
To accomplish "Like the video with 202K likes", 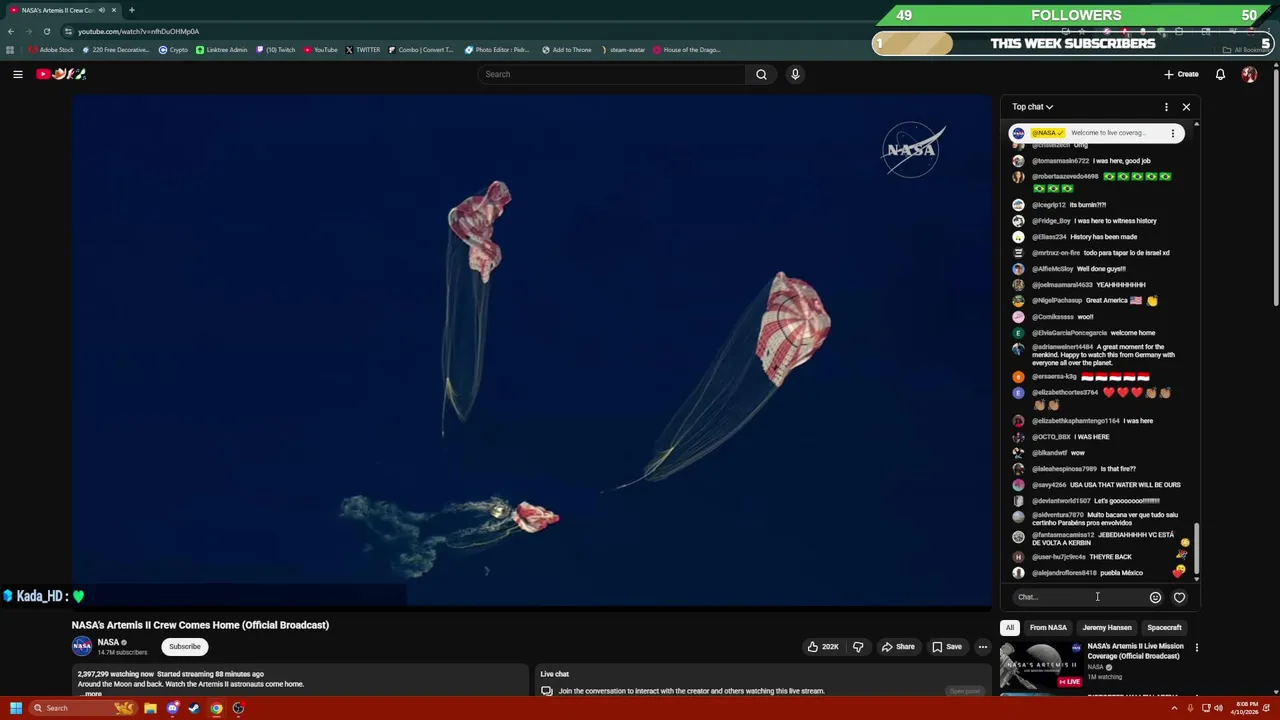I will pyautogui.click(x=823, y=647).
